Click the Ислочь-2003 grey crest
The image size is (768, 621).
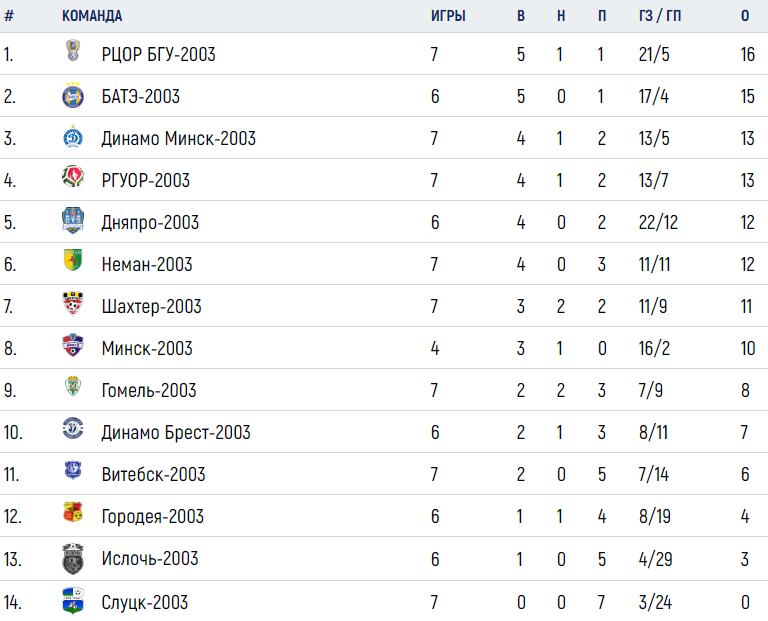[x=73, y=559]
